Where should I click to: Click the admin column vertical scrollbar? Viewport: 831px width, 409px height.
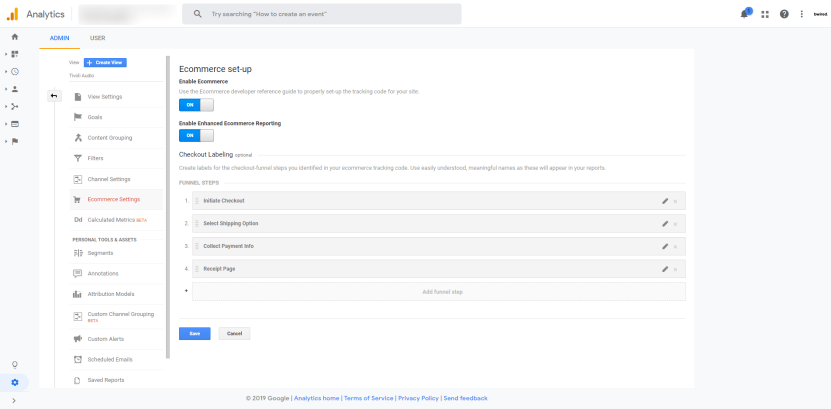(x=168, y=207)
